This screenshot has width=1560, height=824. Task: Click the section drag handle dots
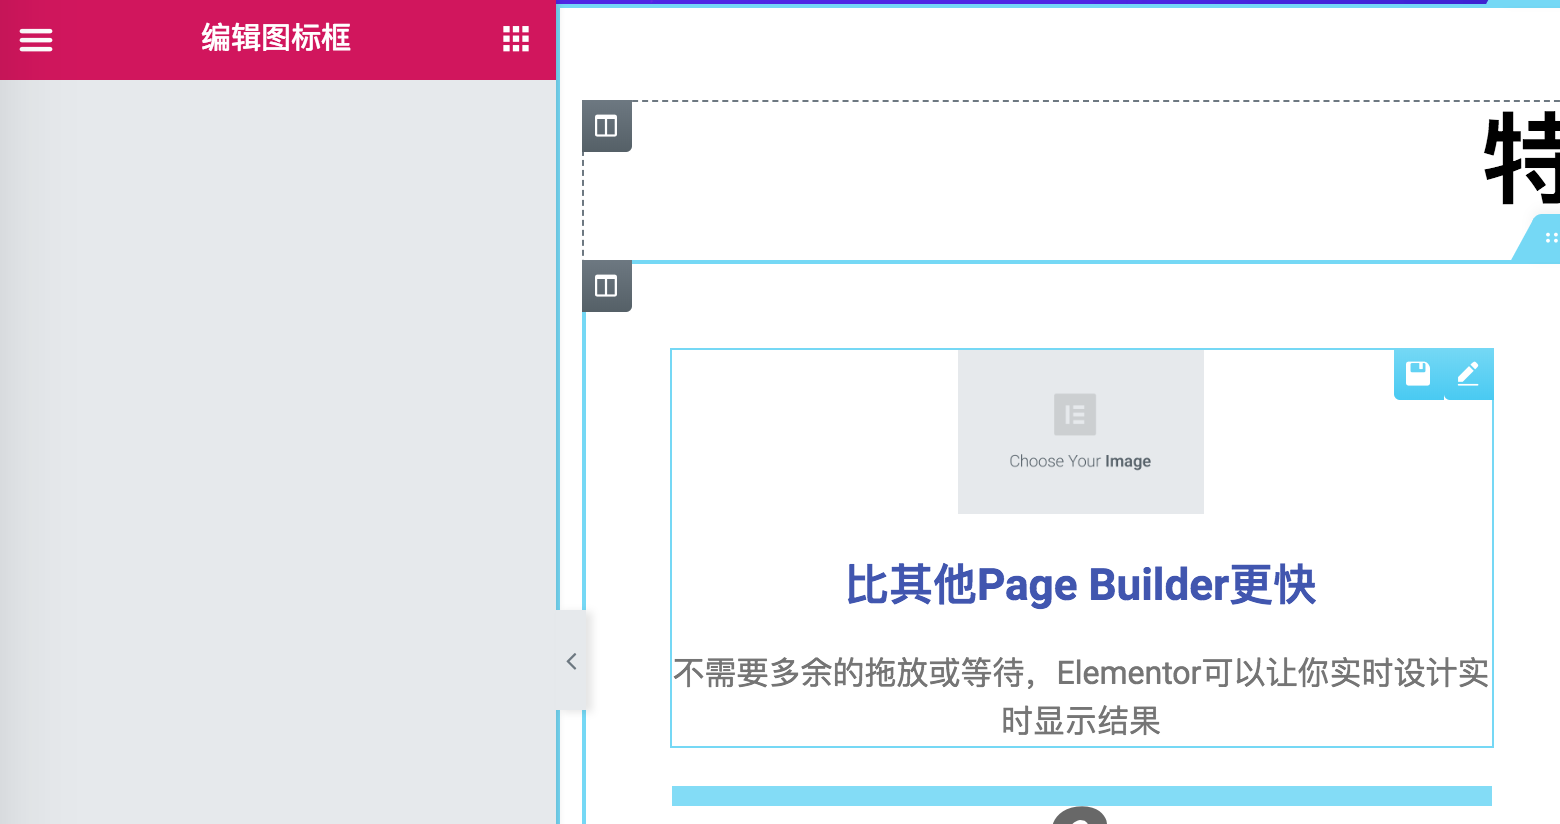[x=1550, y=238]
